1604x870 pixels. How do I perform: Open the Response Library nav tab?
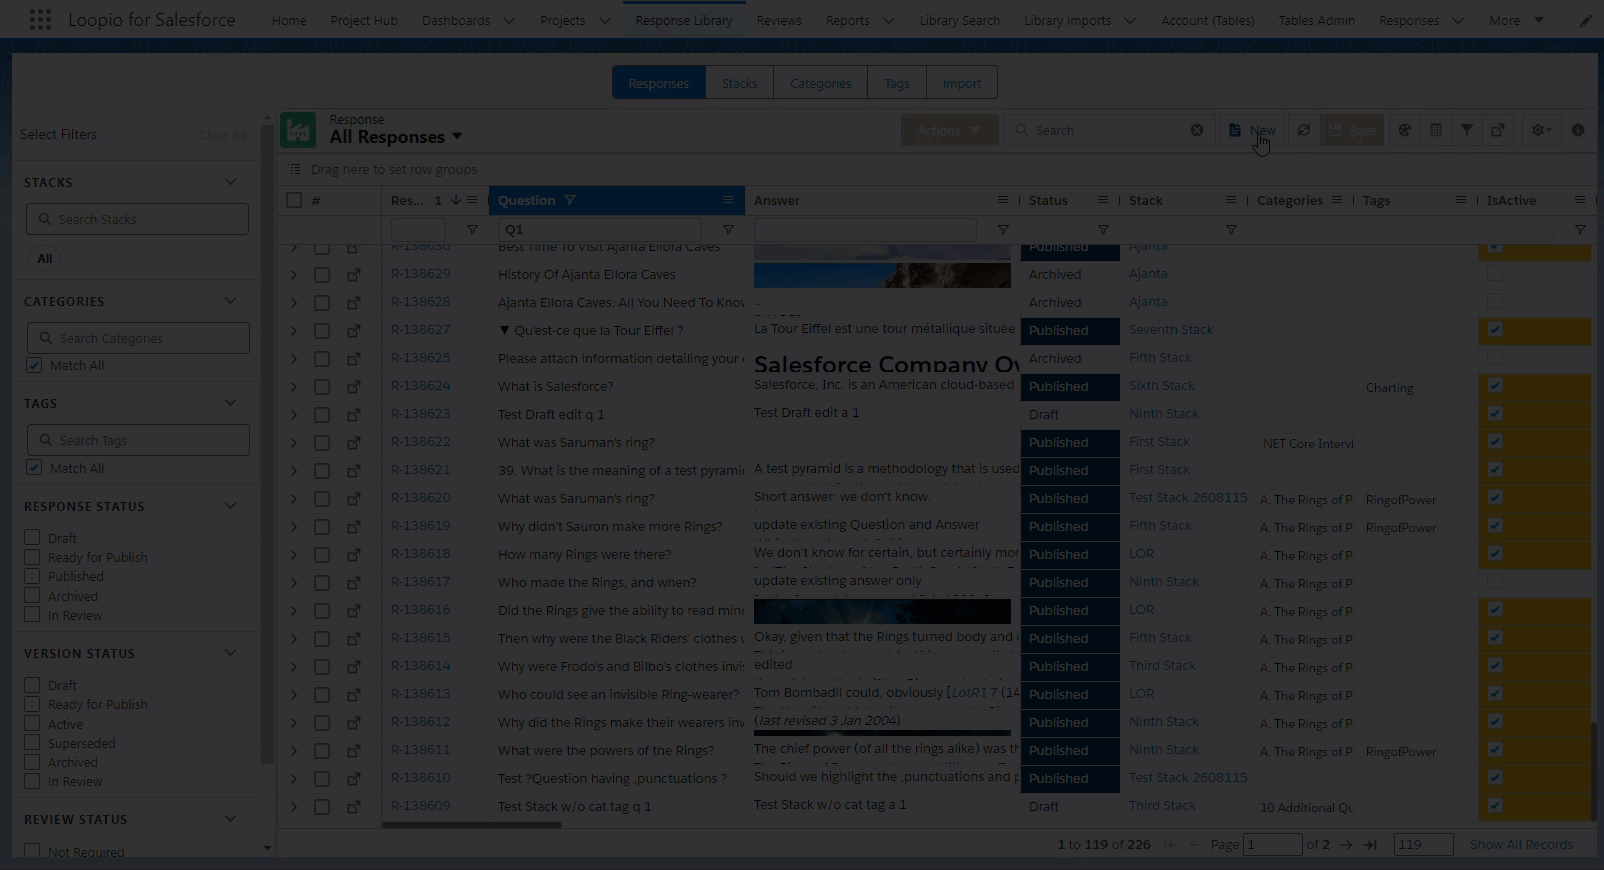[x=684, y=20]
